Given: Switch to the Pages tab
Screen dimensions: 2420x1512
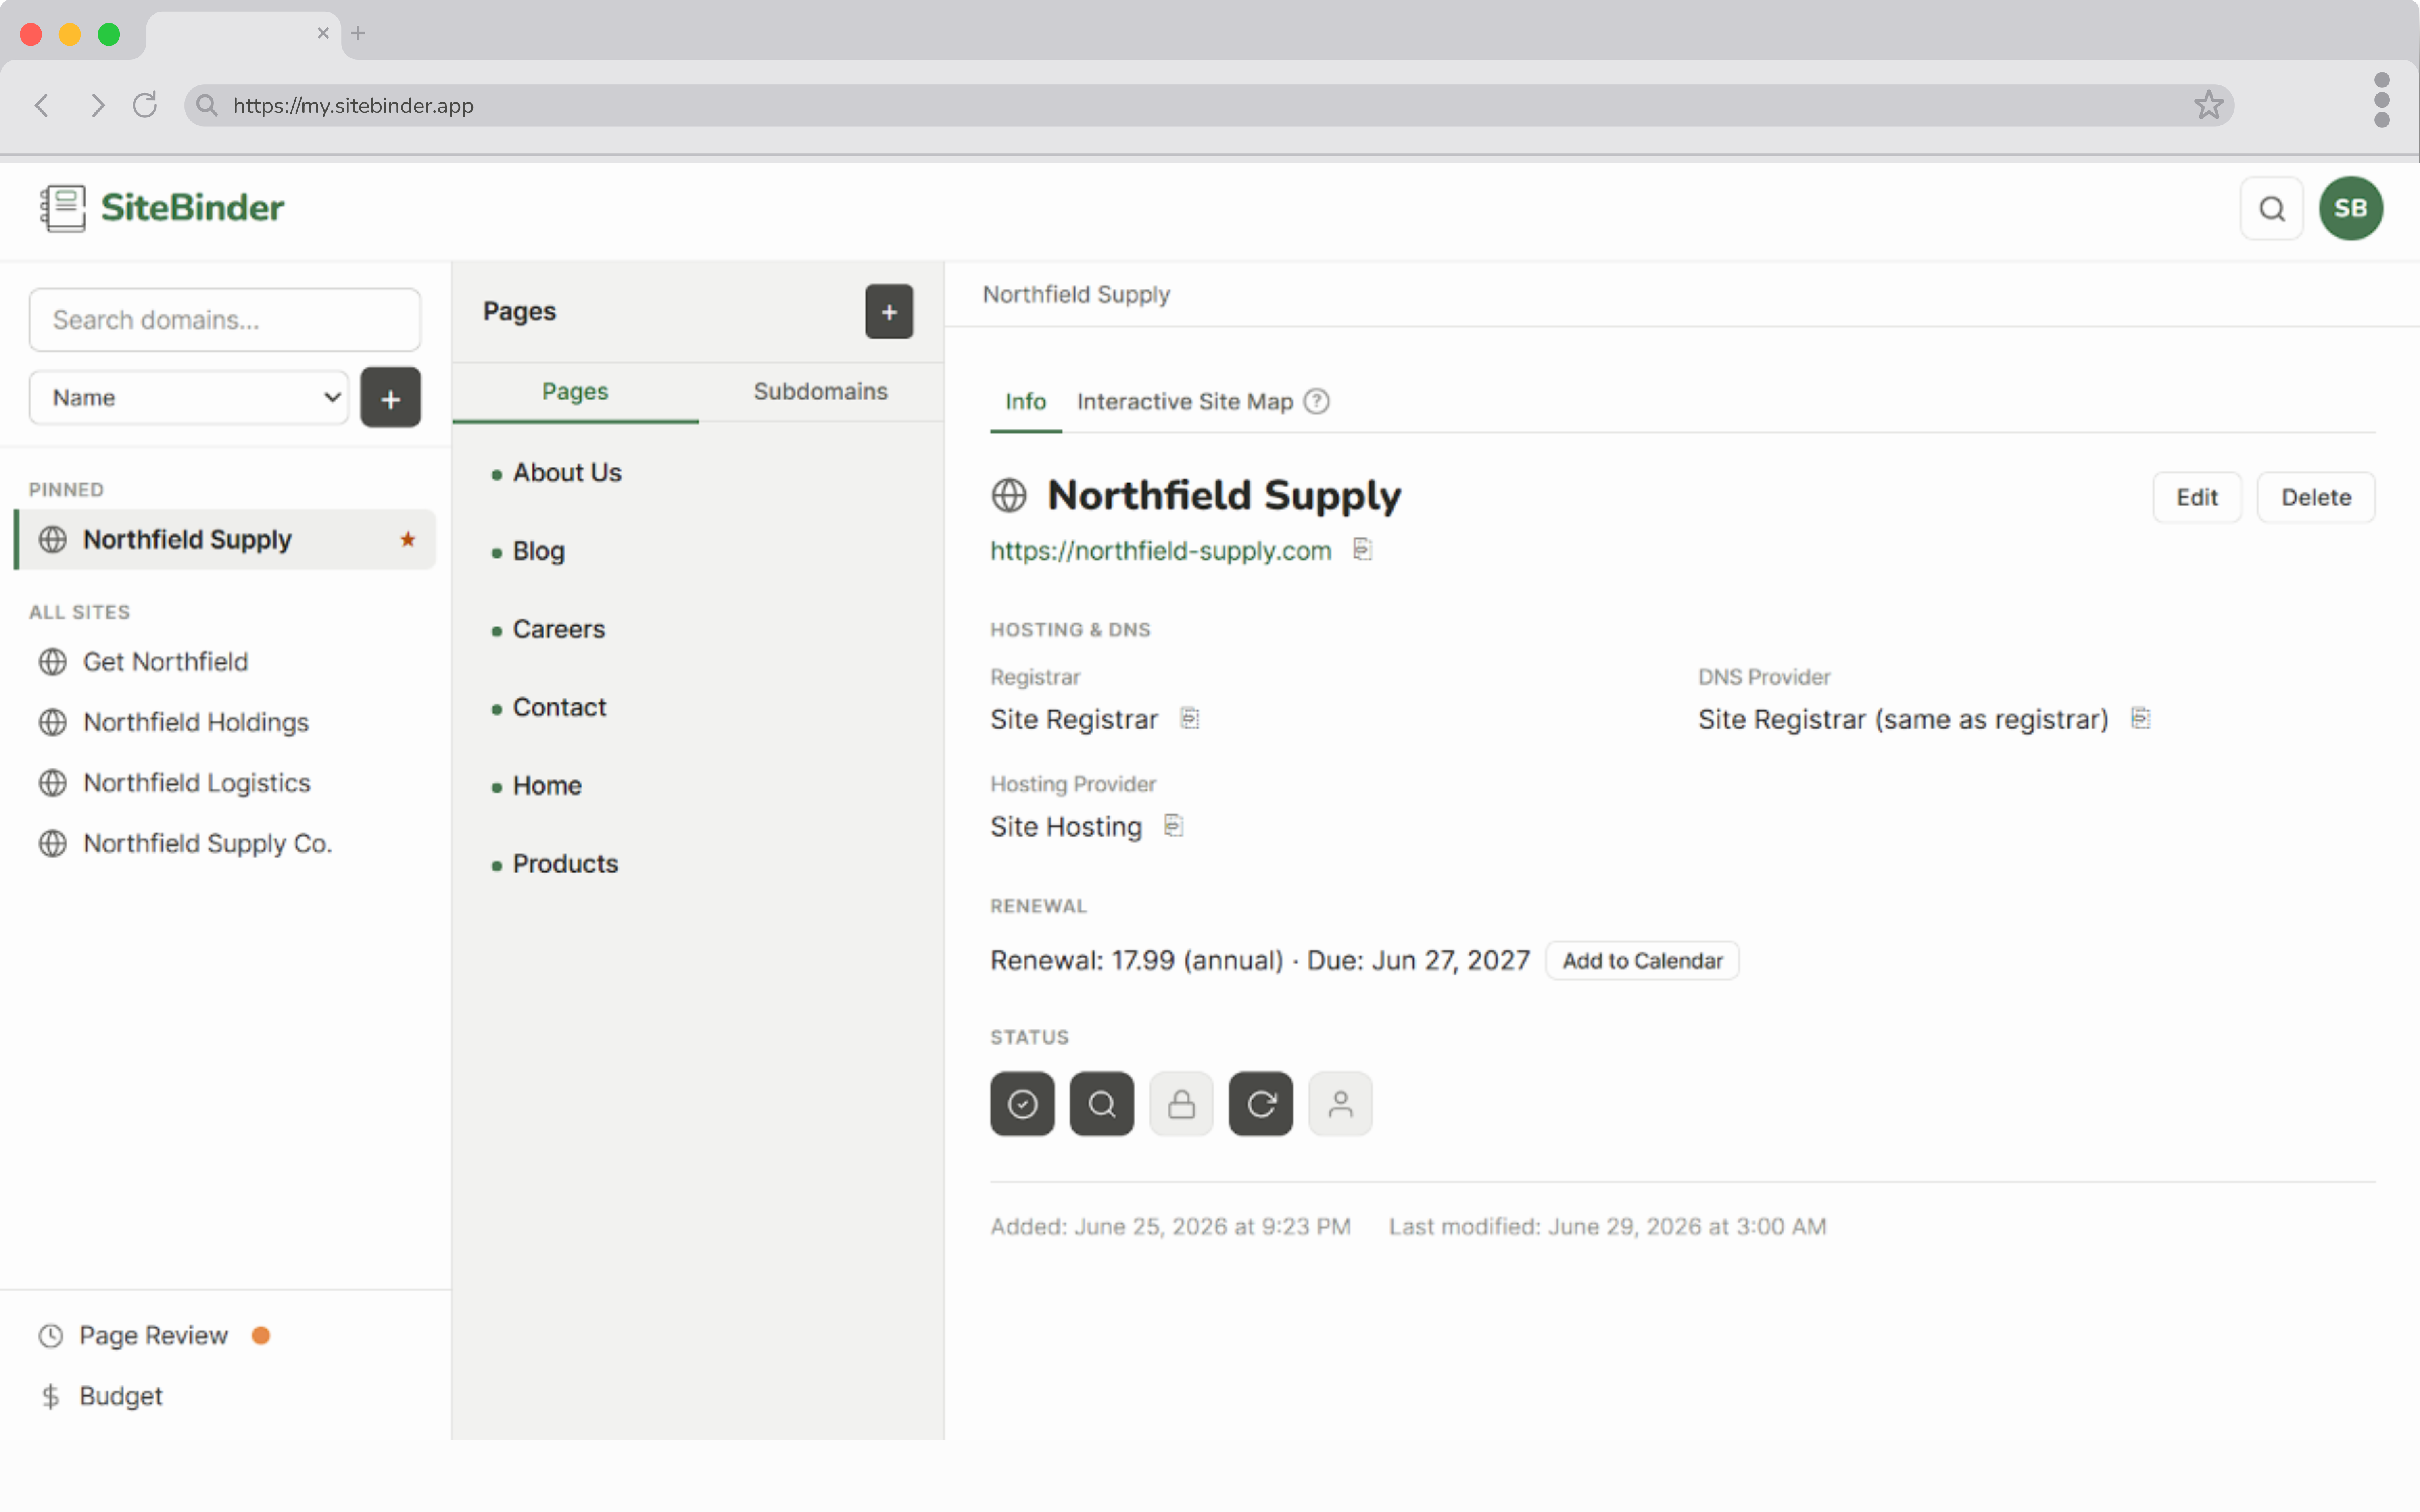Looking at the screenshot, I should pyautogui.click(x=575, y=391).
